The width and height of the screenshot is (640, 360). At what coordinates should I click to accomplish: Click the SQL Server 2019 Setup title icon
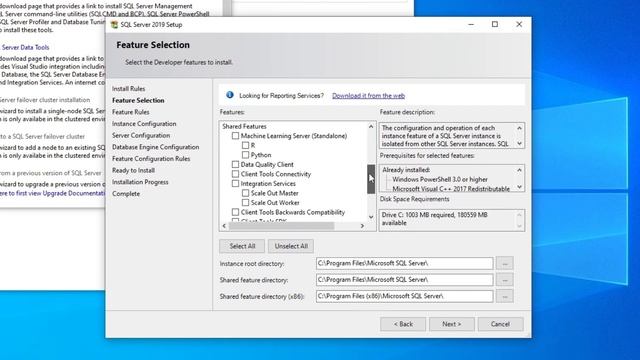click(115, 24)
